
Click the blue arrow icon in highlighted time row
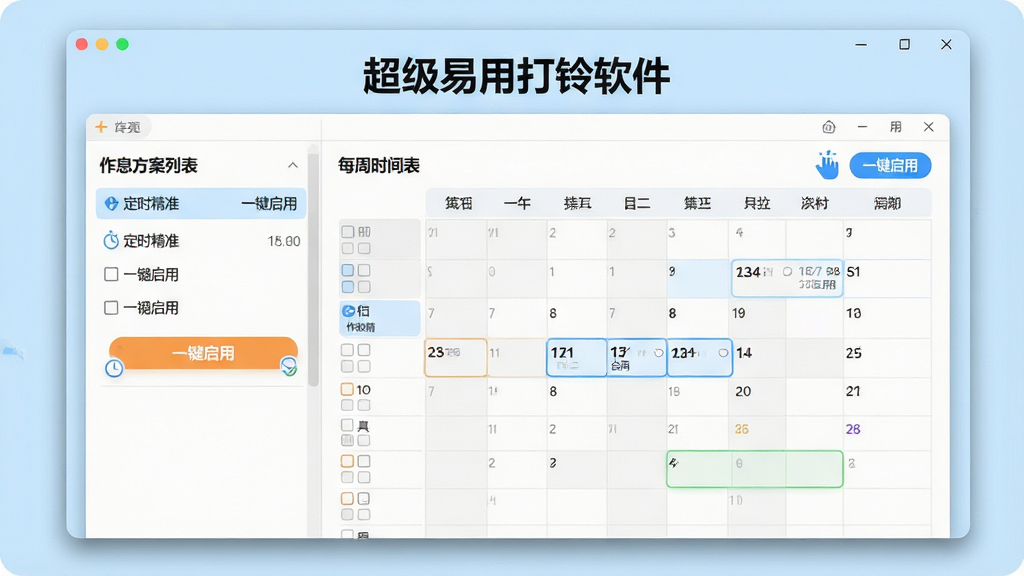coord(349,311)
